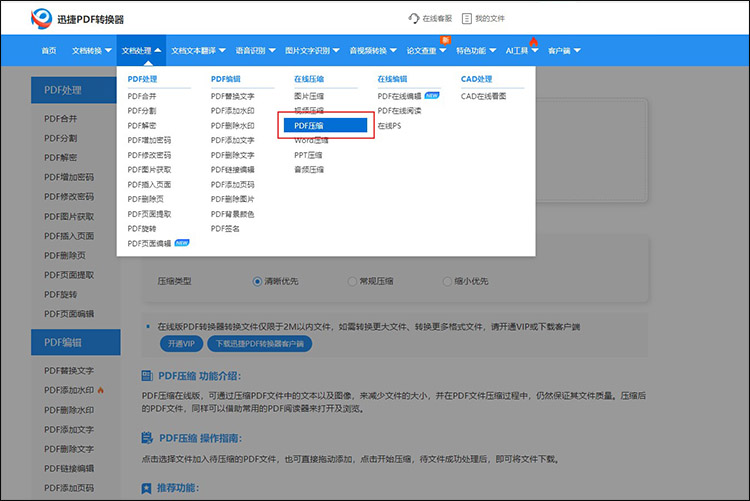Click the 开通VIP button
The height and width of the screenshot is (501, 750).
181,344
